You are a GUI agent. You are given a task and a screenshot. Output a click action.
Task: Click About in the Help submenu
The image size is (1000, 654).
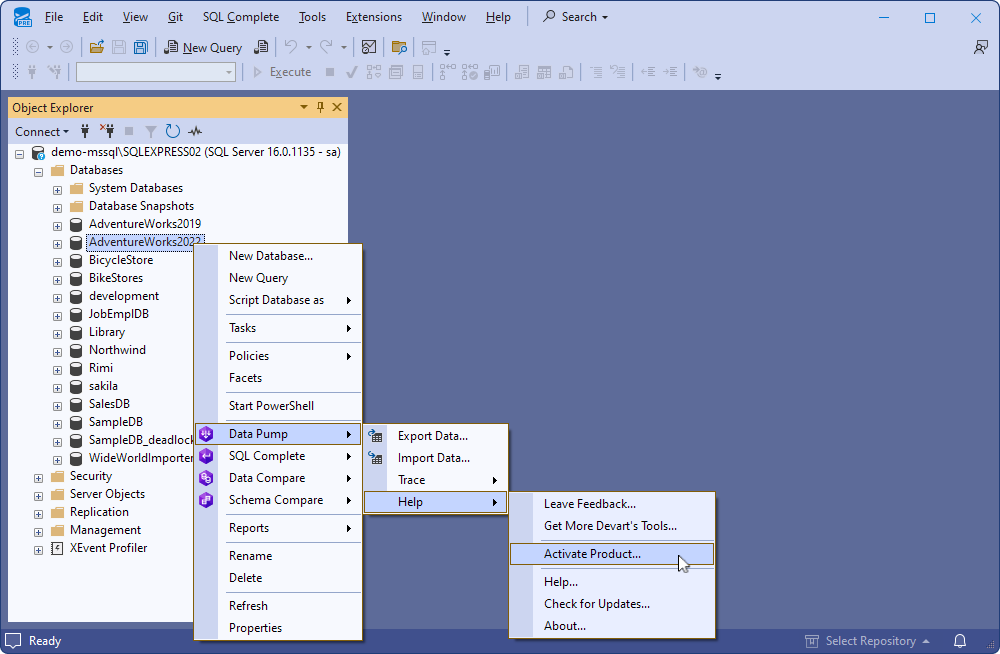click(612, 626)
